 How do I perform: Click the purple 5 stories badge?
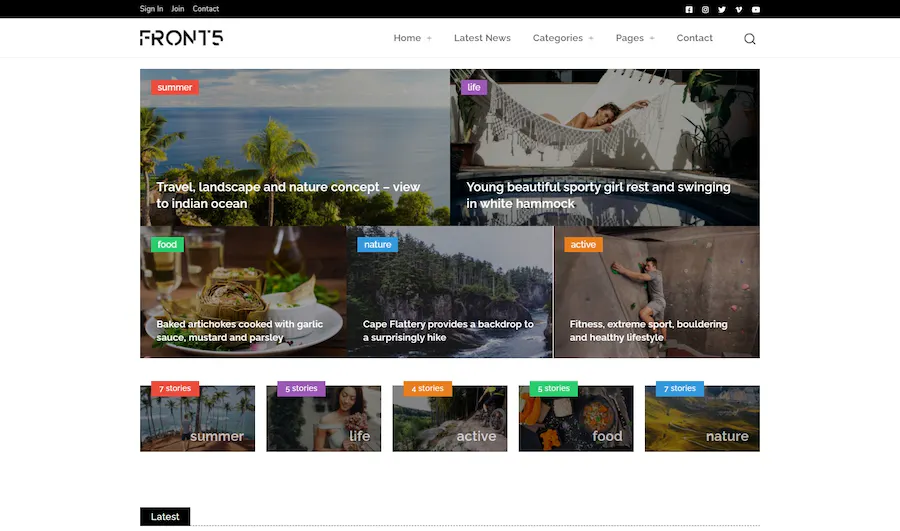point(301,389)
